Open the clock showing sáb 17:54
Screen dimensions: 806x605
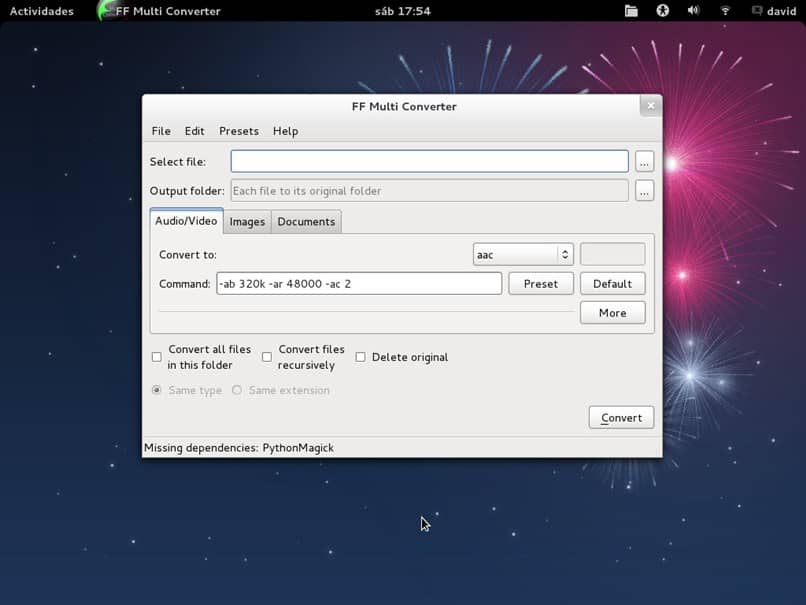click(x=402, y=11)
